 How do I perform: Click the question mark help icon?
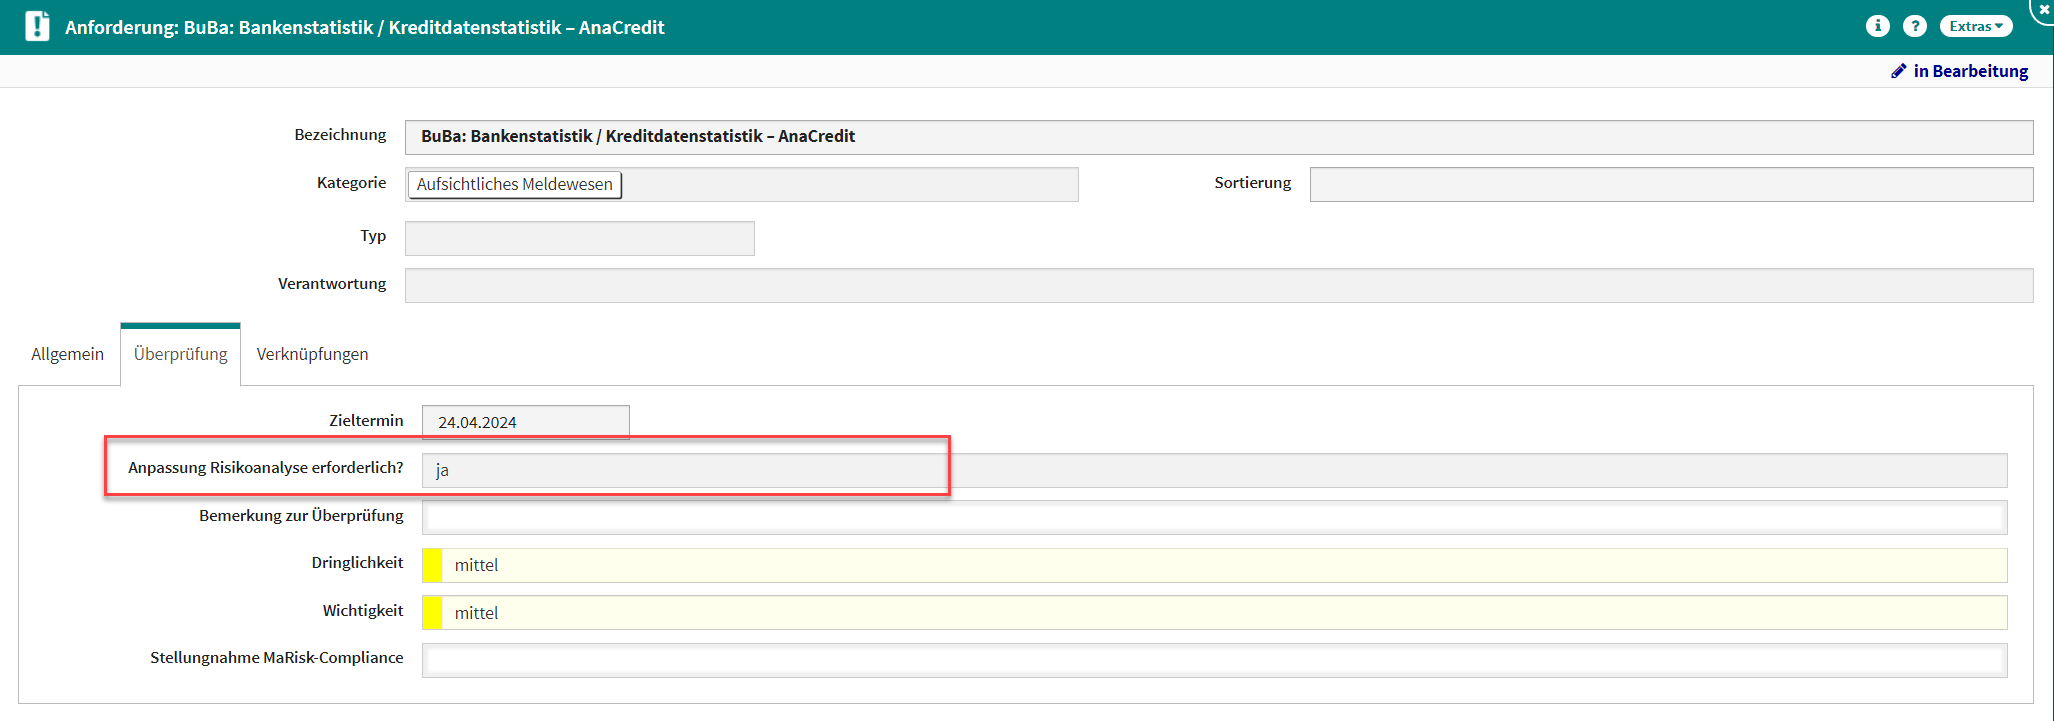tap(1914, 26)
